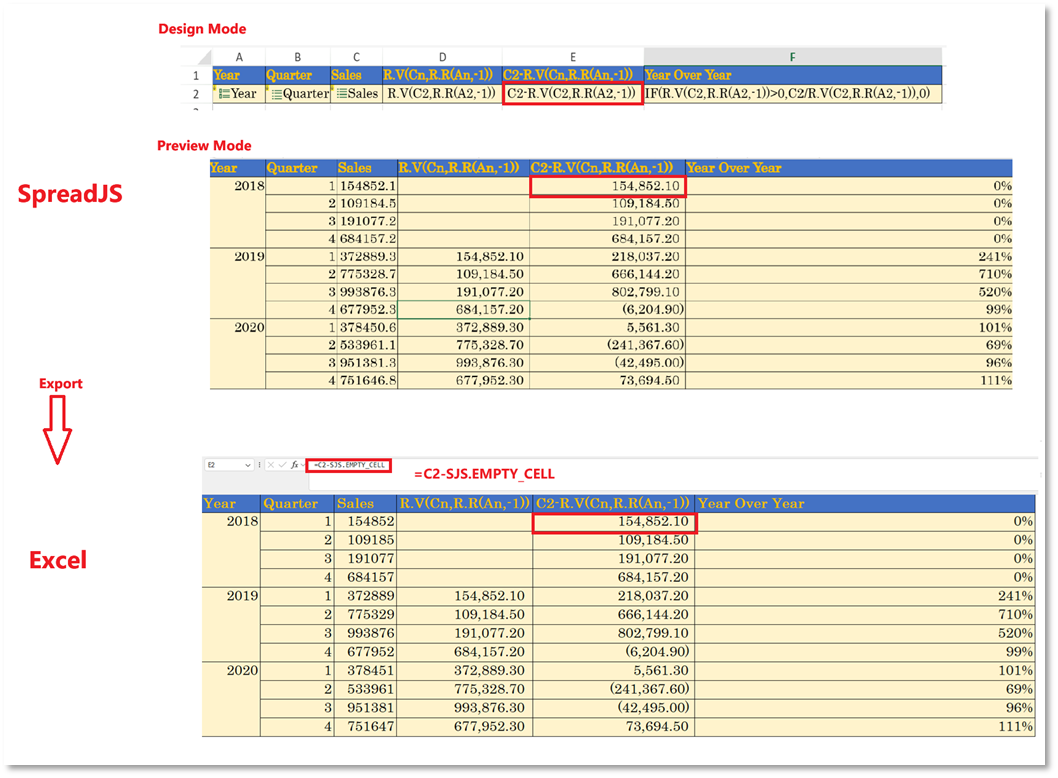Select column A header in Design Mode
Image resolution: width=1058 pixels, height=778 pixels.
point(239,57)
